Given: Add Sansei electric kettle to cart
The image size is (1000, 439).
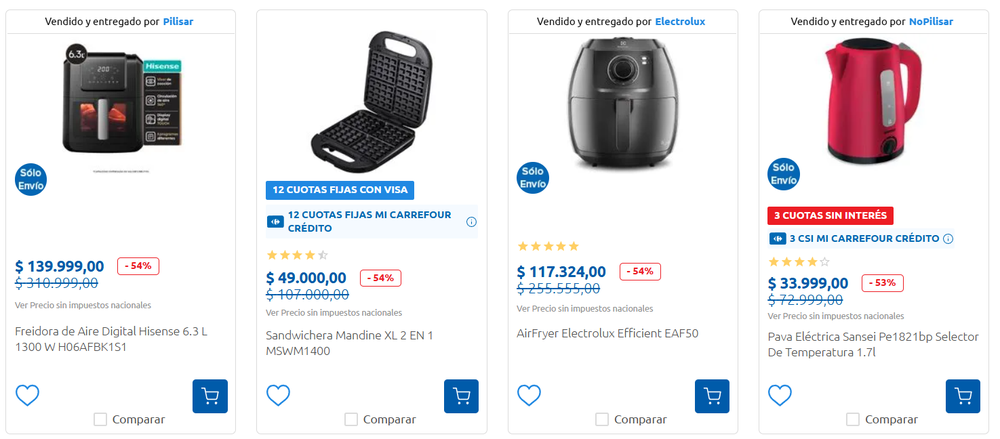Looking at the screenshot, I should [x=963, y=396].
